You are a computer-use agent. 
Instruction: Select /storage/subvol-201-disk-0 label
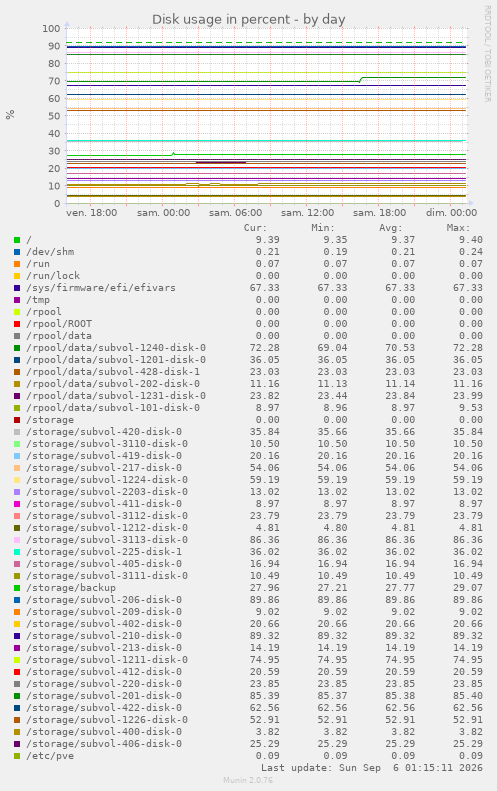[x=104, y=696]
